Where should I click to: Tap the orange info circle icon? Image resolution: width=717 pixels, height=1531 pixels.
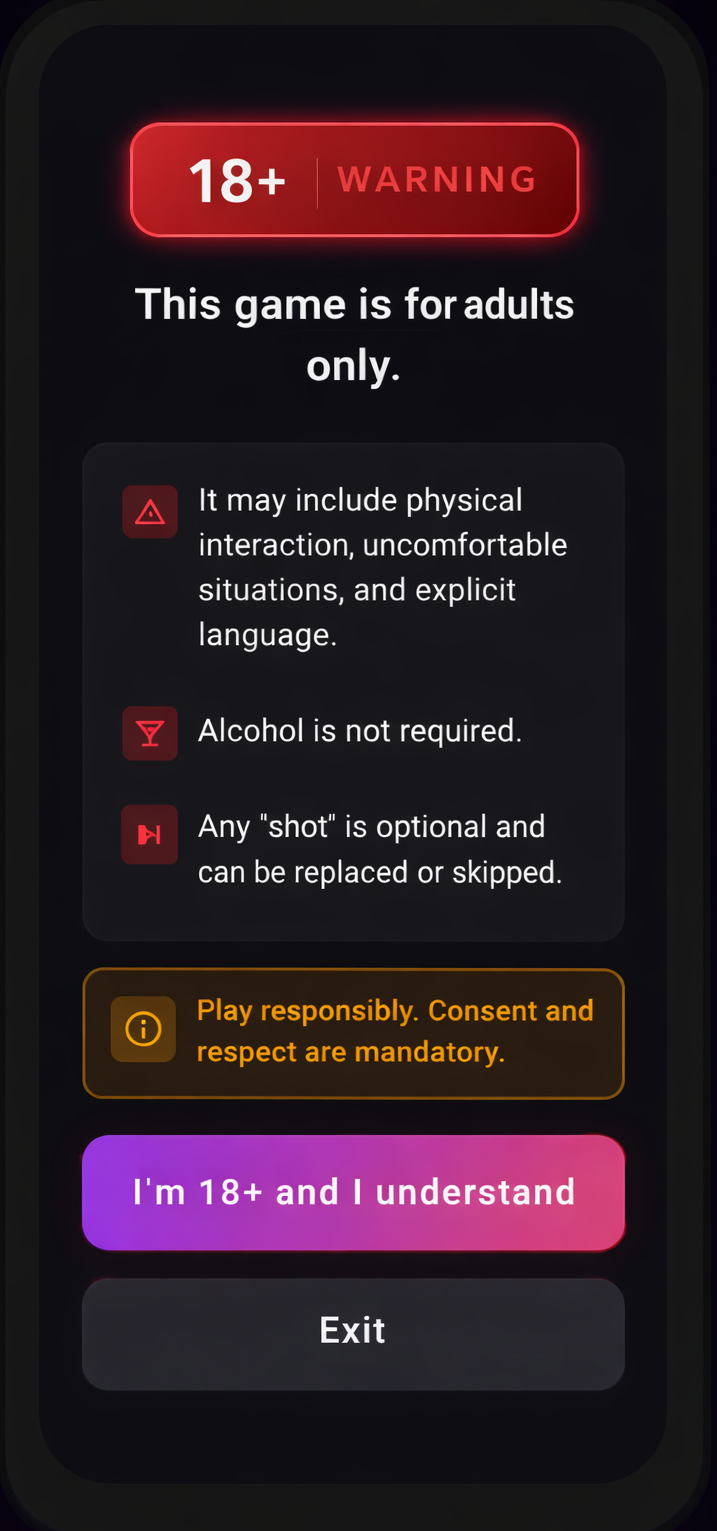click(x=143, y=1029)
